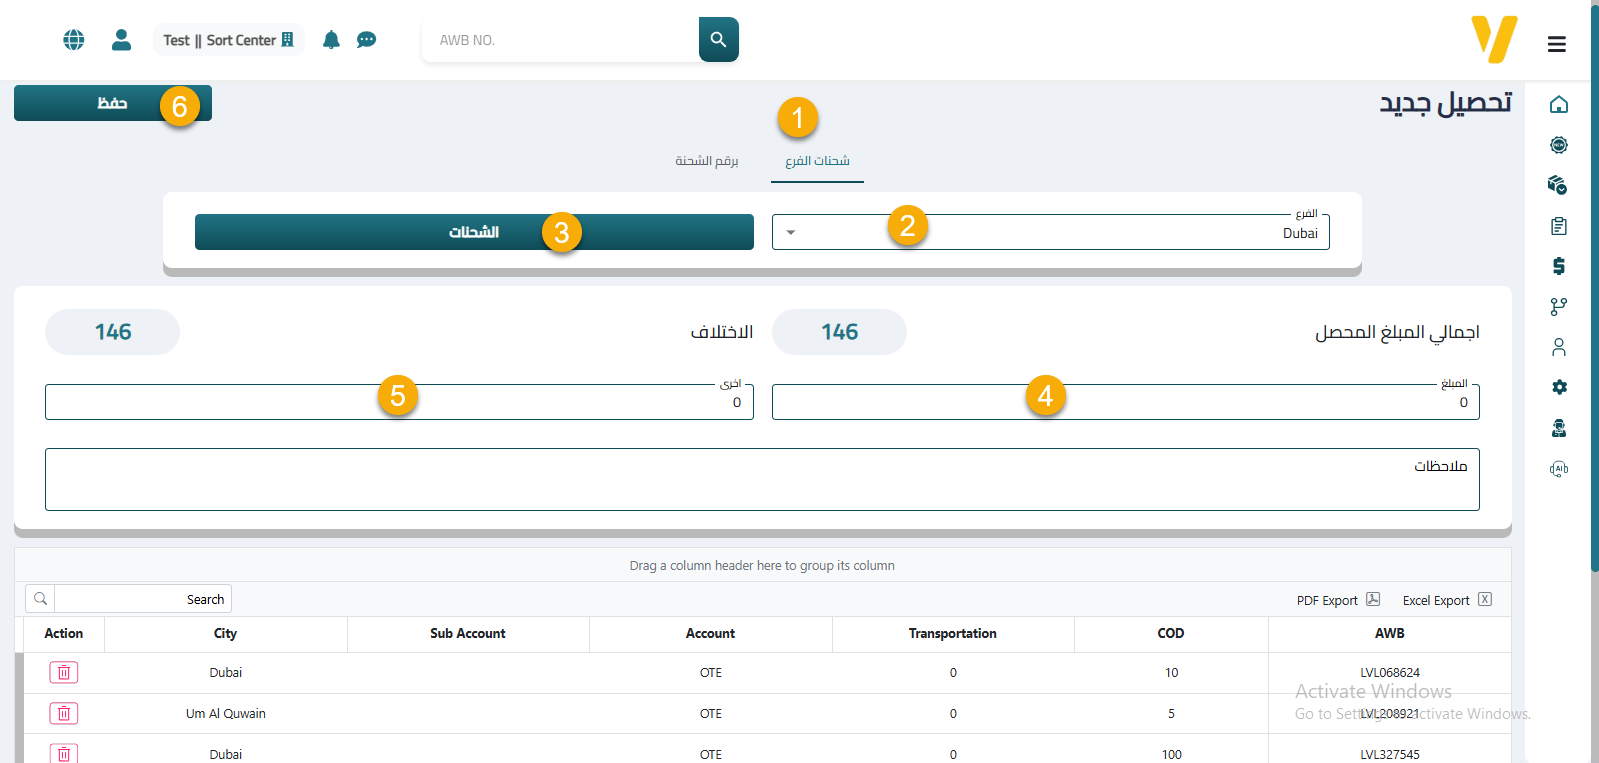Open the settings gear in sidebar
The image size is (1599, 763).
1558,387
